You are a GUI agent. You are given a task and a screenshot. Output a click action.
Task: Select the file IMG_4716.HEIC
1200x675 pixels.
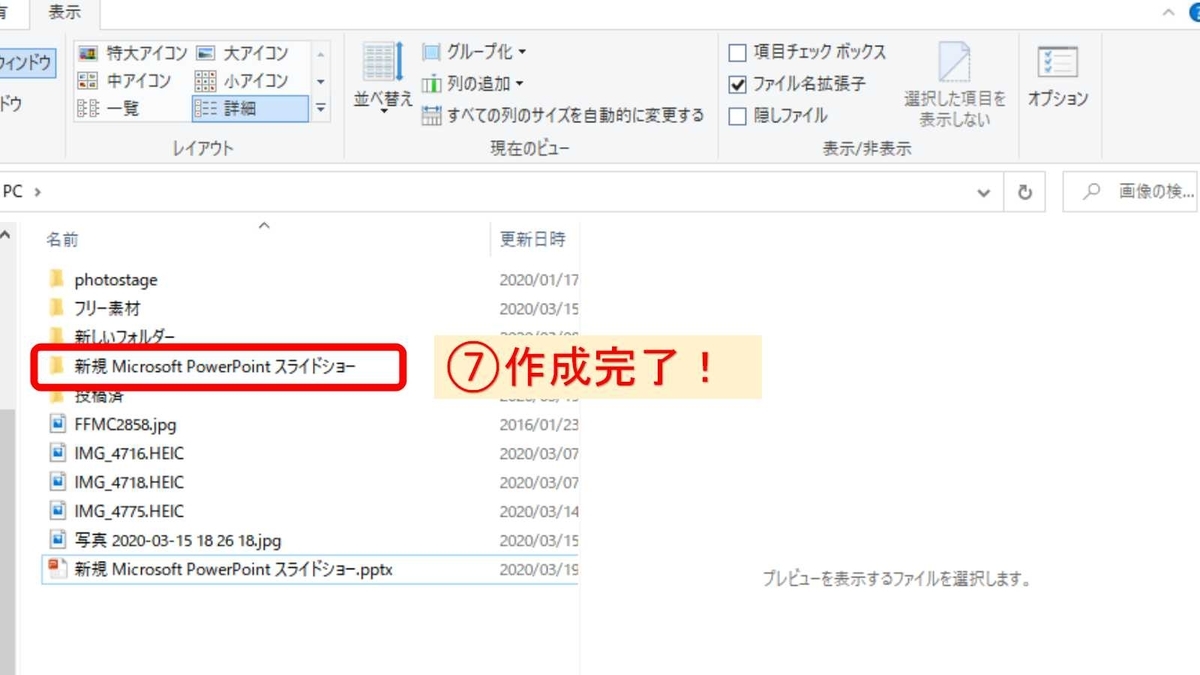pos(129,453)
